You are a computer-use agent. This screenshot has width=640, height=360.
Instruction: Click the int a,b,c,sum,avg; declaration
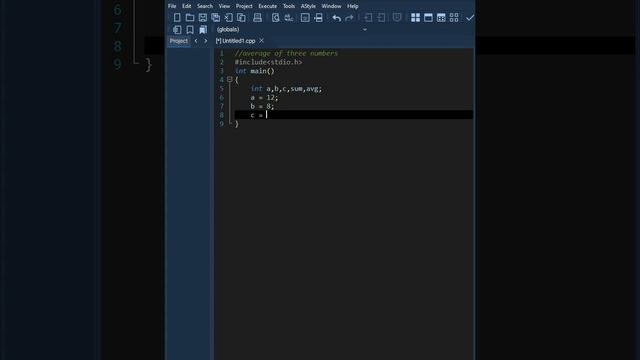pos(286,89)
